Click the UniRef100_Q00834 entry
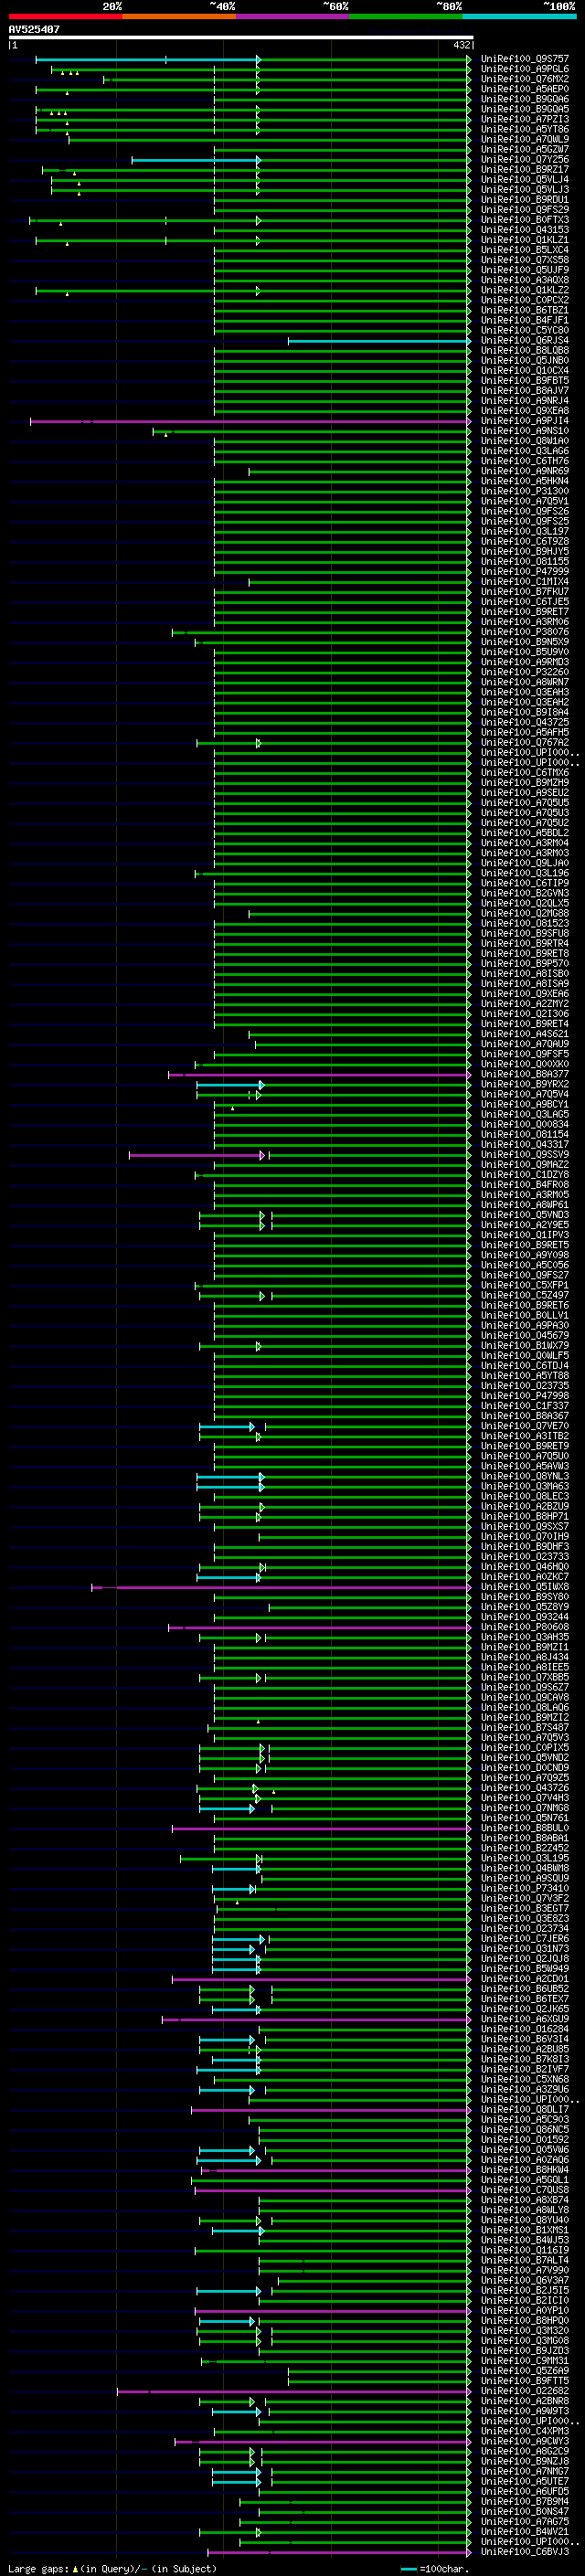585x2576 pixels. click(524, 1125)
